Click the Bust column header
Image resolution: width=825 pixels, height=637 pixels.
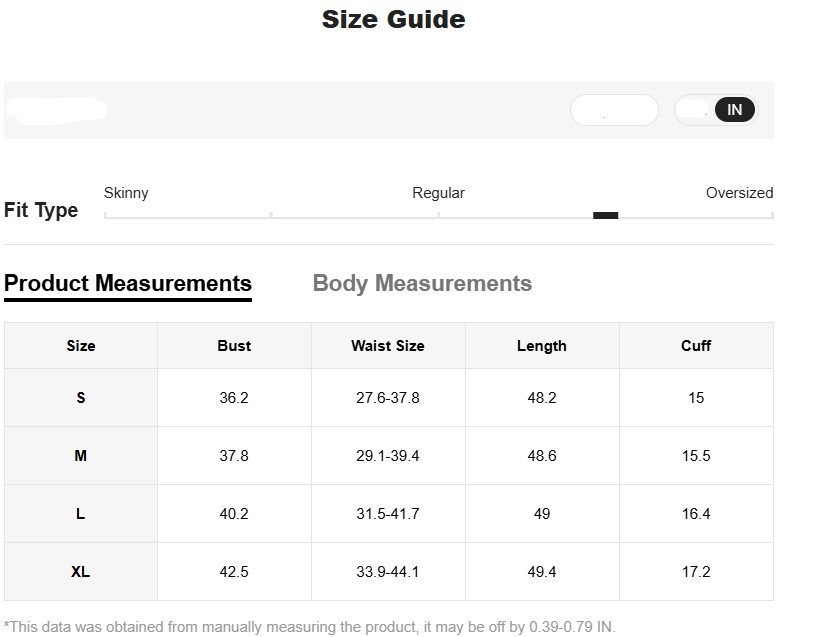(x=234, y=346)
